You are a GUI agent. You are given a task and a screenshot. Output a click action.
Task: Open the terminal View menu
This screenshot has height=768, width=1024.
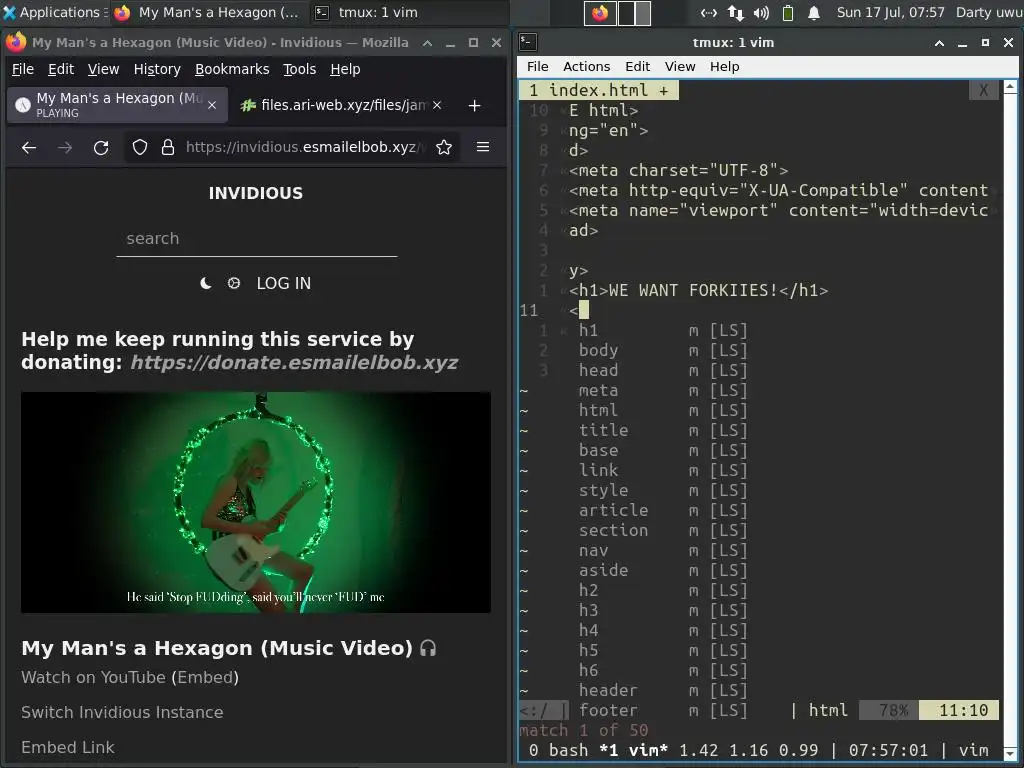click(x=680, y=67)
